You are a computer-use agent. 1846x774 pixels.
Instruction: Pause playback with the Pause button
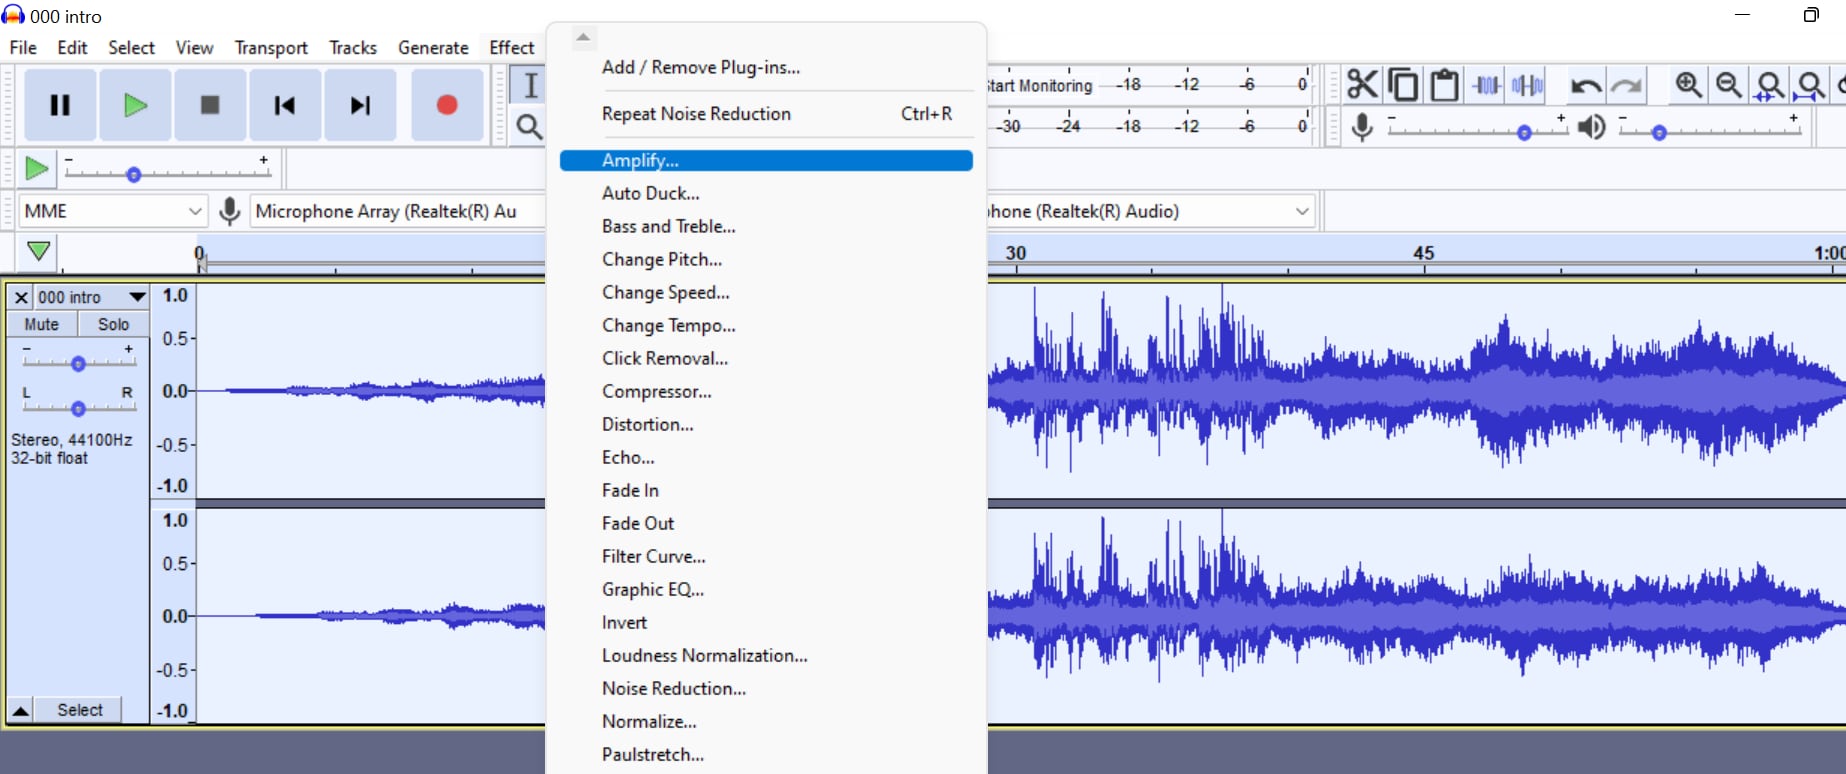point(60,105)
